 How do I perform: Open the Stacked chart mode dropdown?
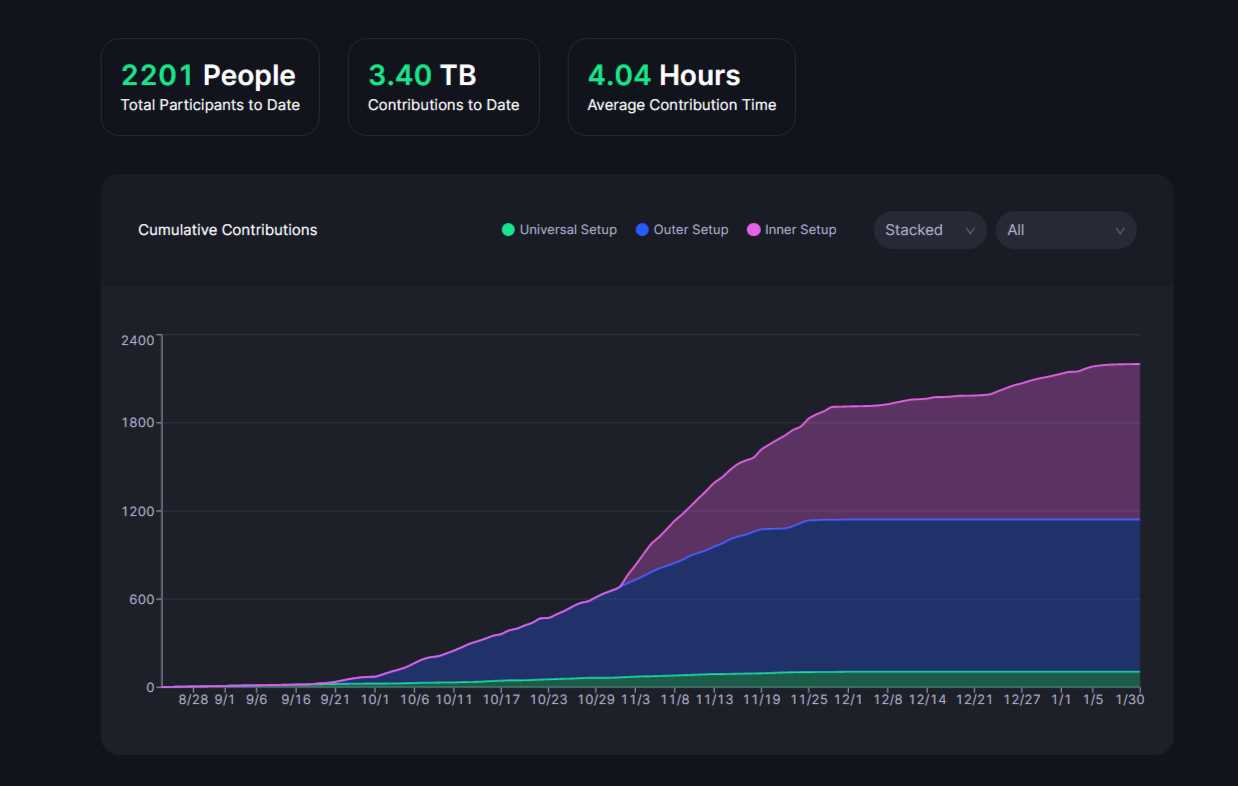pos(929,230)
